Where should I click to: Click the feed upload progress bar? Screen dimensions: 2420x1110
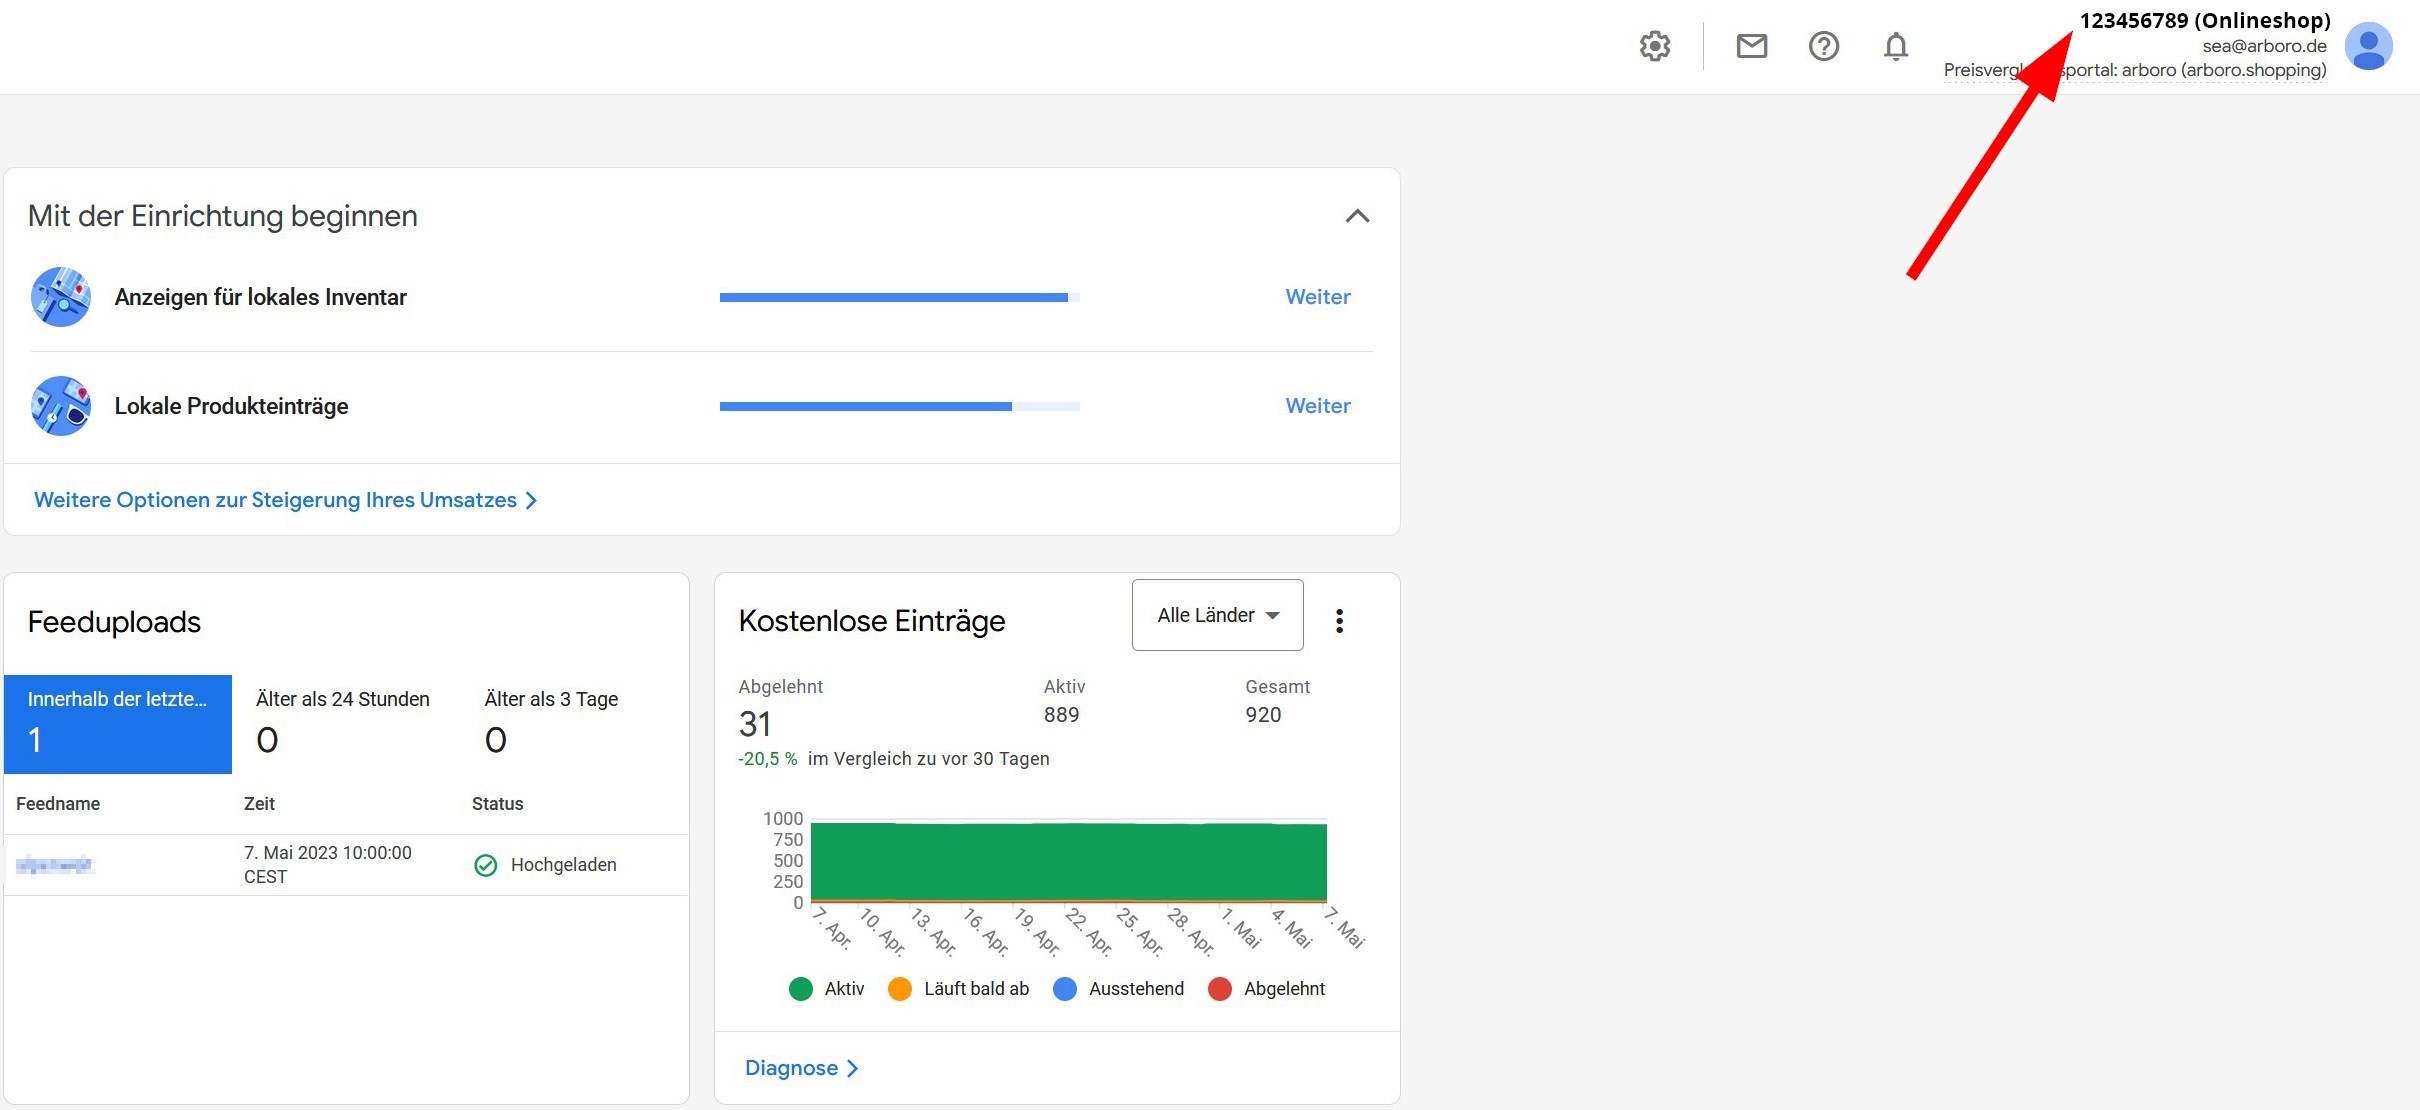pos(895,406)
